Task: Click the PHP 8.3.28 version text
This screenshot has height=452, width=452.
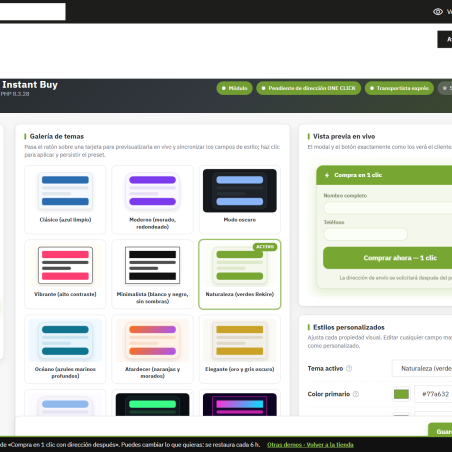Action: click(x=15, y=94)
